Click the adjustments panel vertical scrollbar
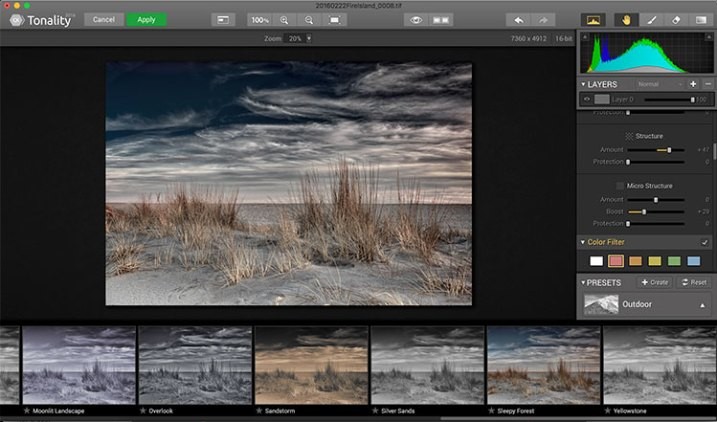The width and height of the screenshot is (717, 422). pyautogui.click(x=714, y=152)
